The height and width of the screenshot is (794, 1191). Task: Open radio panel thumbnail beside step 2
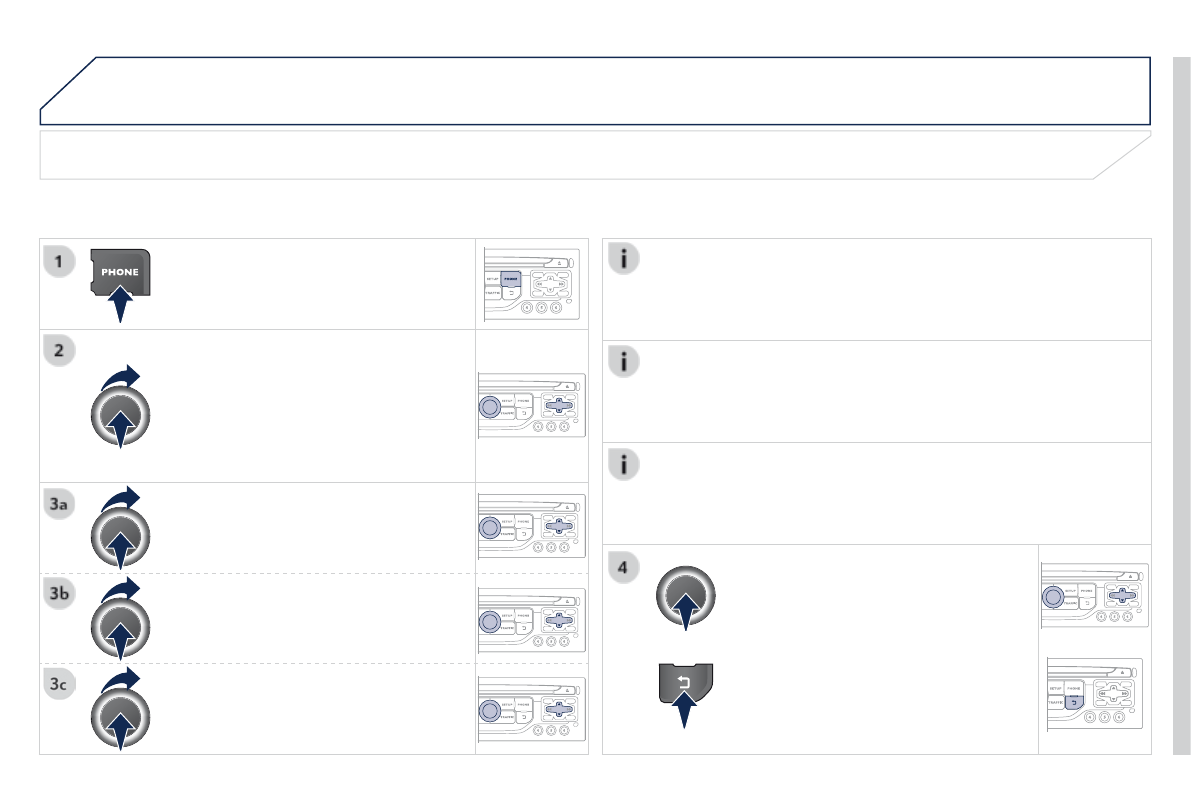tap(530, 407)
